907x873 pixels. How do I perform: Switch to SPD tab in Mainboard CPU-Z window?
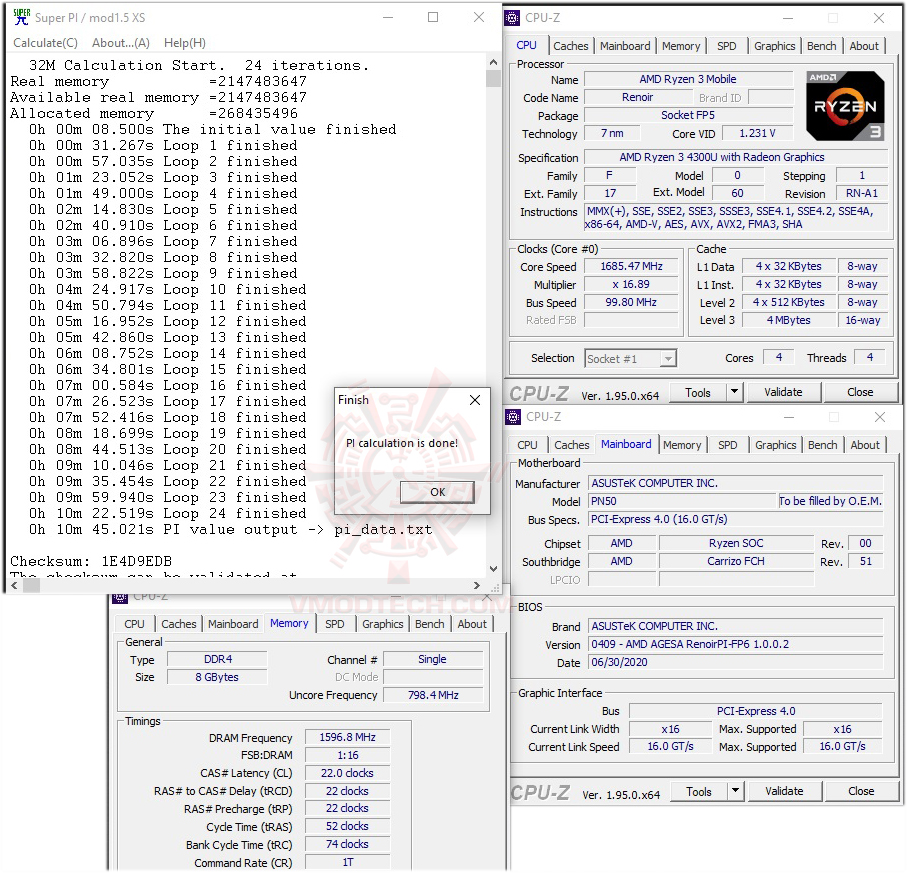[728, 445]
